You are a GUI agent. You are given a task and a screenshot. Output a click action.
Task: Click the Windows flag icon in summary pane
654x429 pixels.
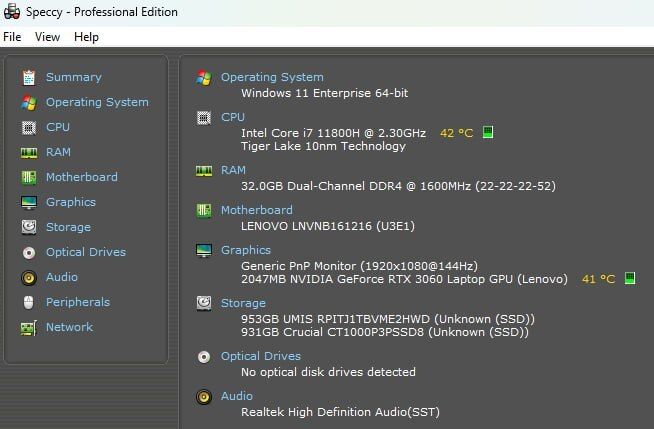pos(204,78)
